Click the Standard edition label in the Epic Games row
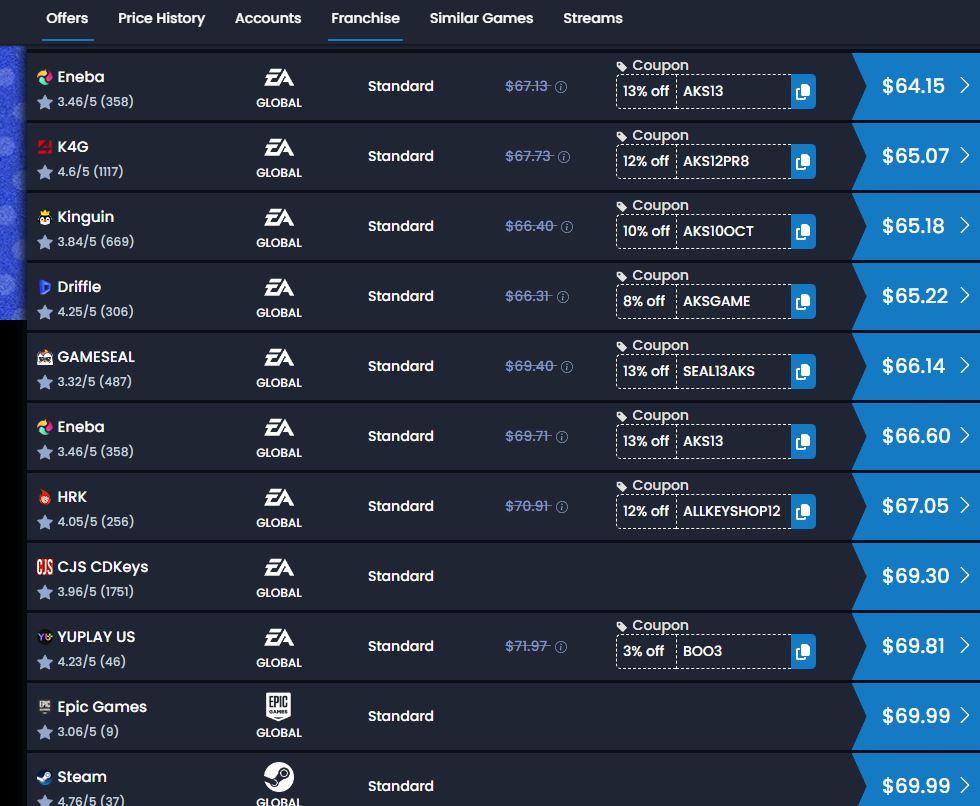This screenshot has height=806, width=980. tap(401, 716)
